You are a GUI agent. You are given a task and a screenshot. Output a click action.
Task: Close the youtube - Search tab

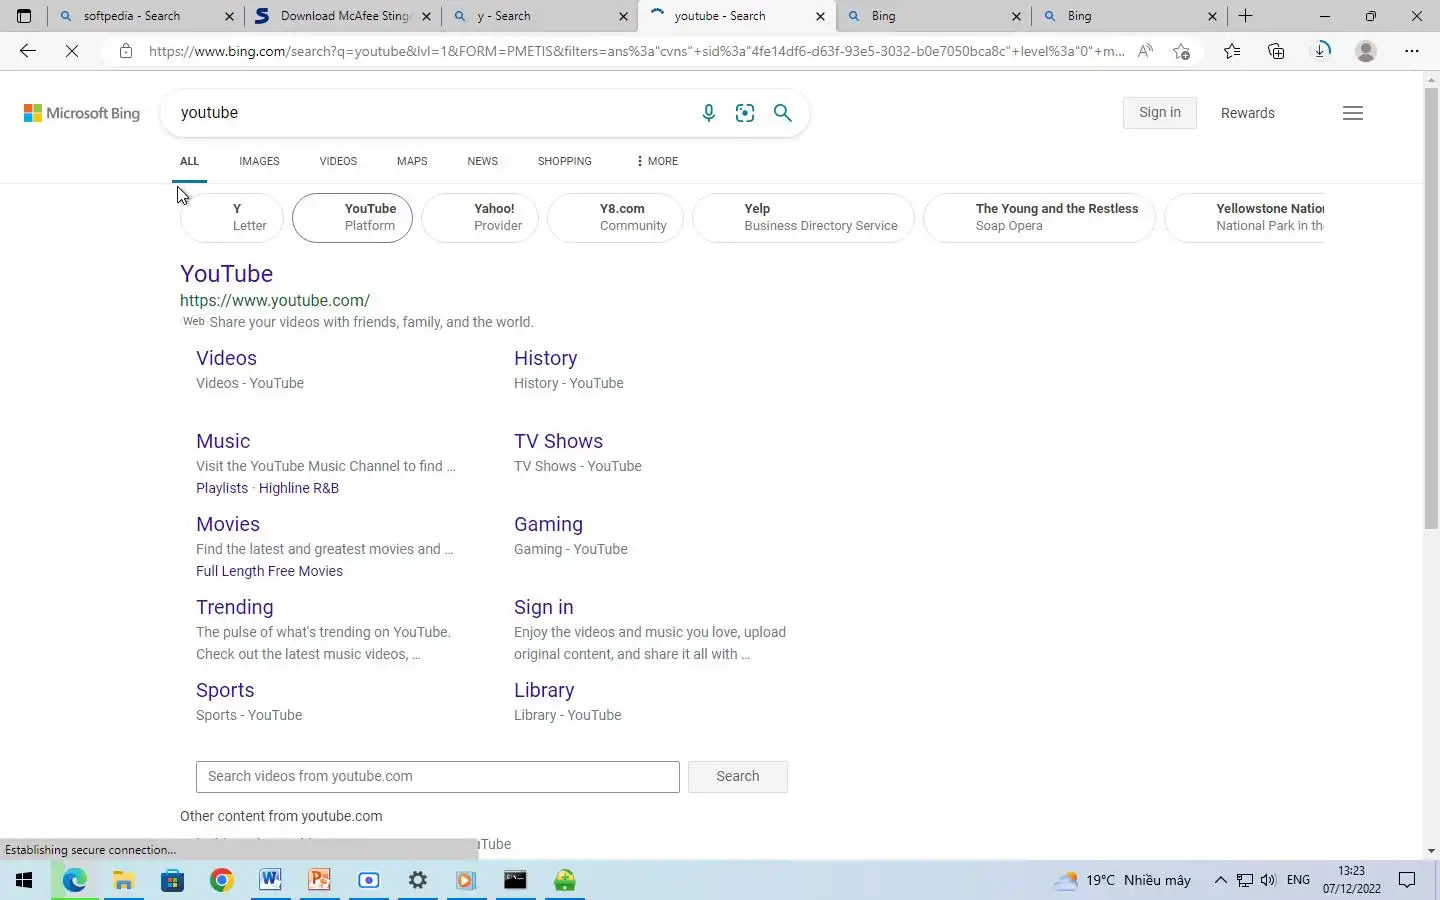(821, 16)
